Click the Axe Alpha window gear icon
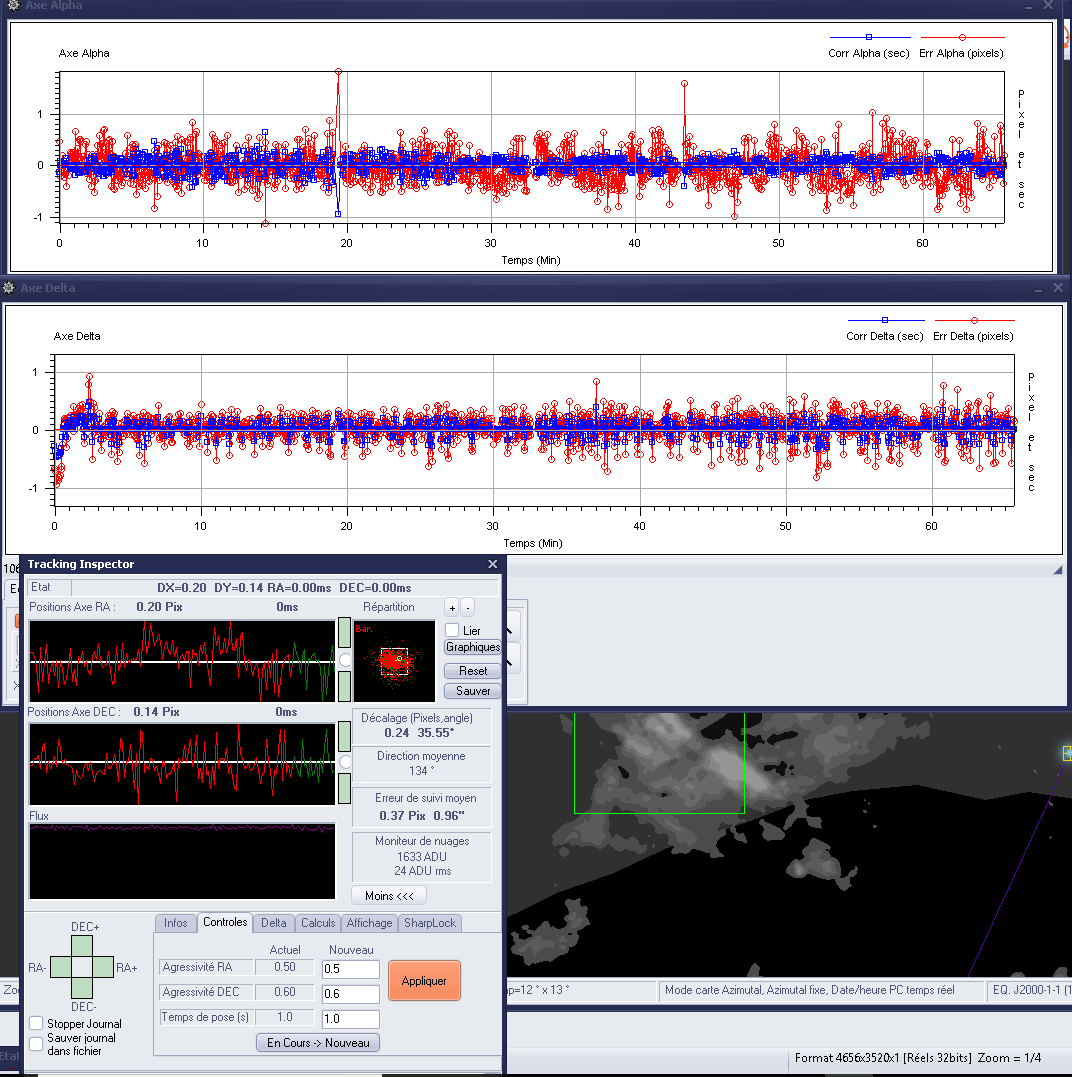Viewport: 1072px width, 1077px height. click(x=12, y=6)
